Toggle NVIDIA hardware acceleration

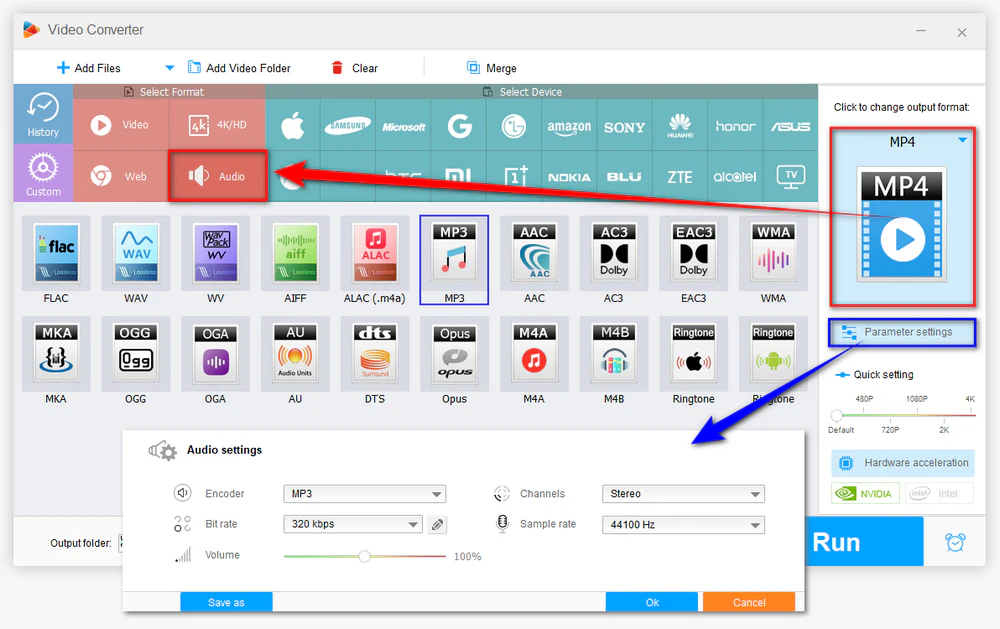[865, 493]
